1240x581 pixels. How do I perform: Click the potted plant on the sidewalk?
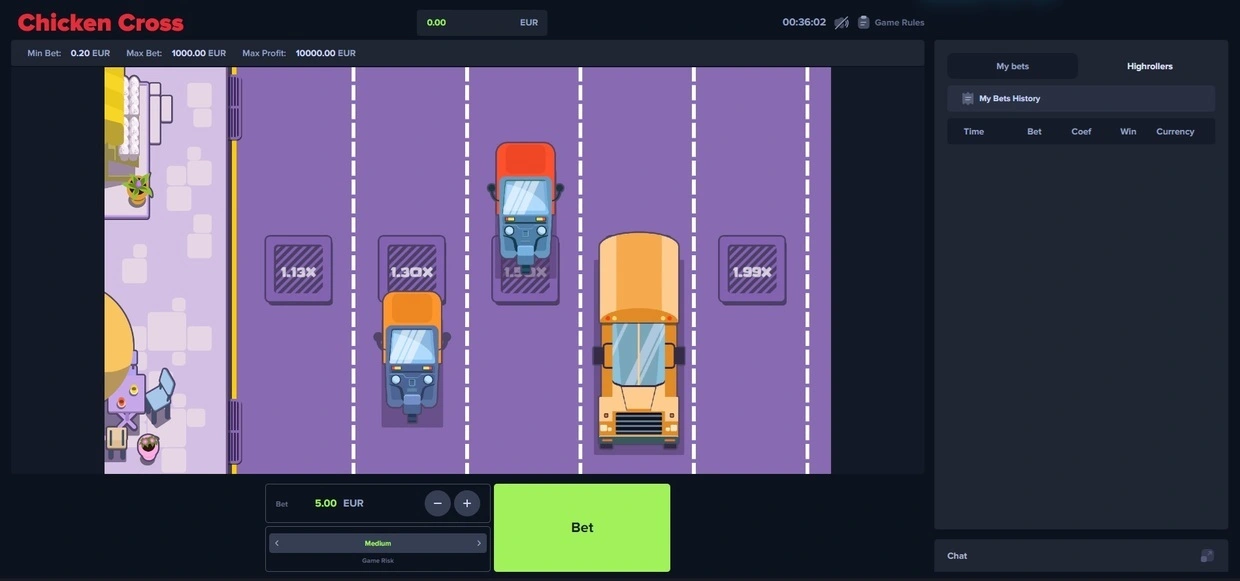coord(138,190)
